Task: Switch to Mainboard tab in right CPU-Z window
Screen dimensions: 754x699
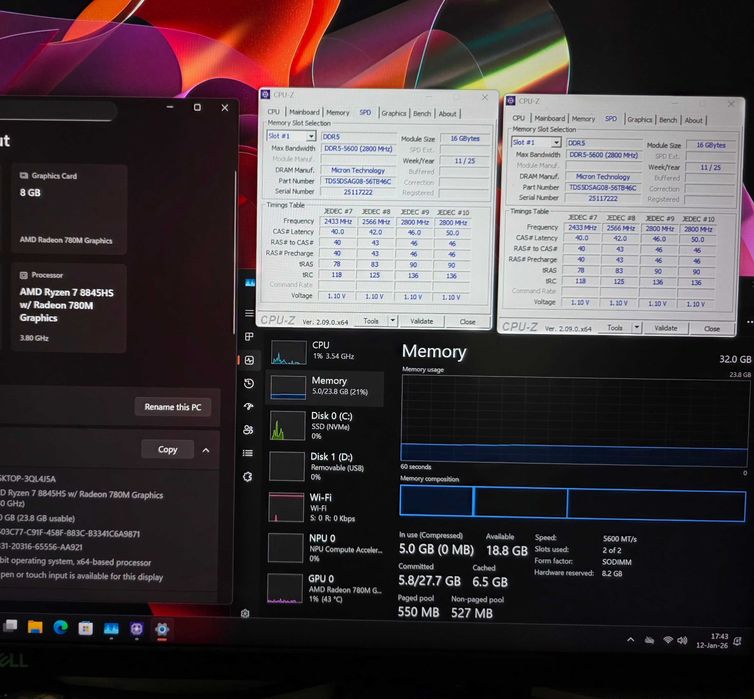Action: pos(550,118)
